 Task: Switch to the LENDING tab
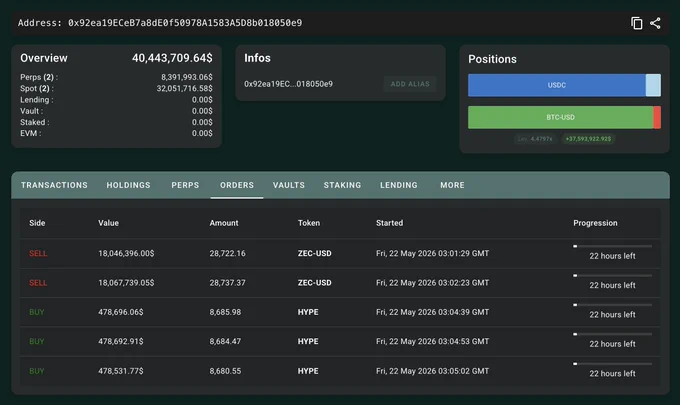point(399,185)
